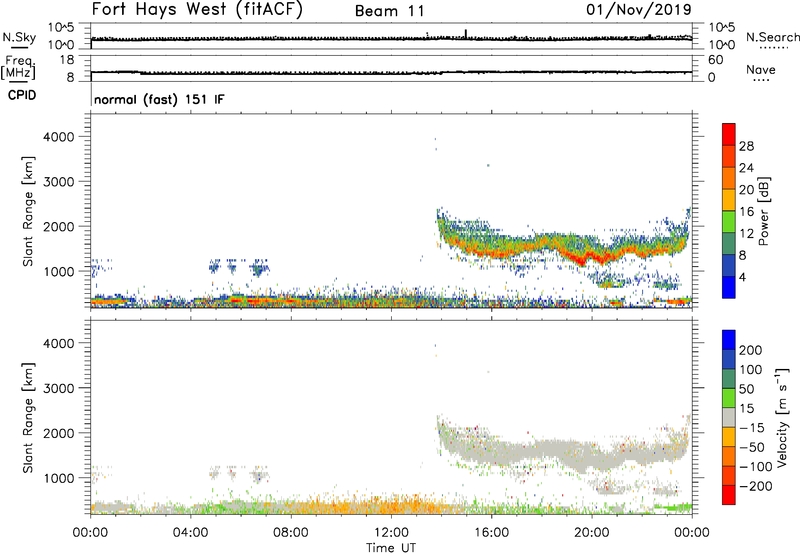
Task: Pick the light green 15–50 Velocity segment
Action: click(729, 398)
